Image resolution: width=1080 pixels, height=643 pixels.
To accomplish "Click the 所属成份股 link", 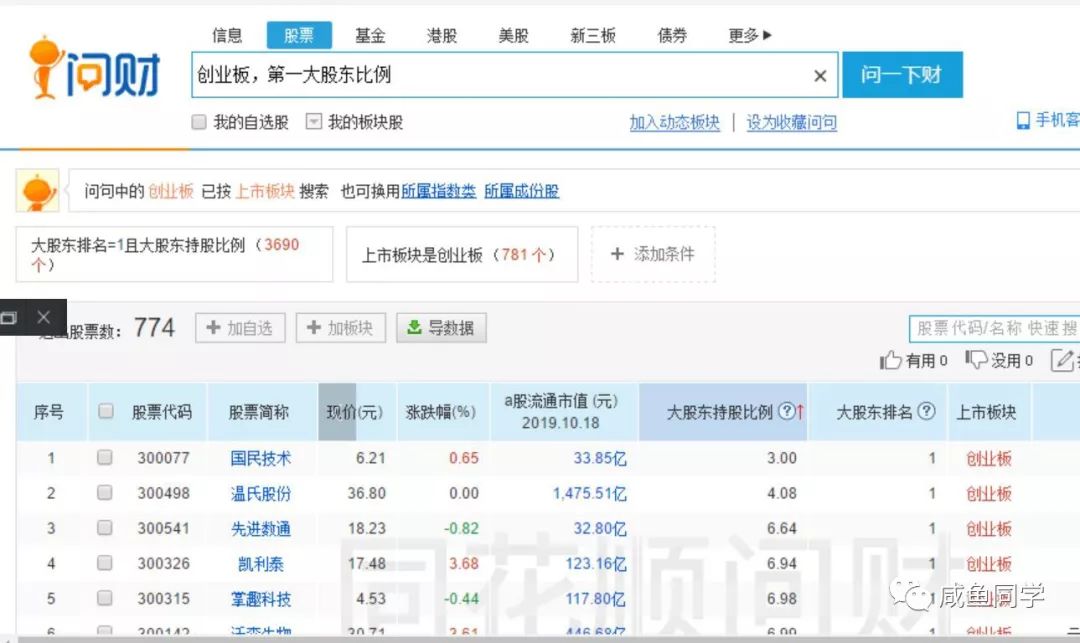I will click(521, 191).
